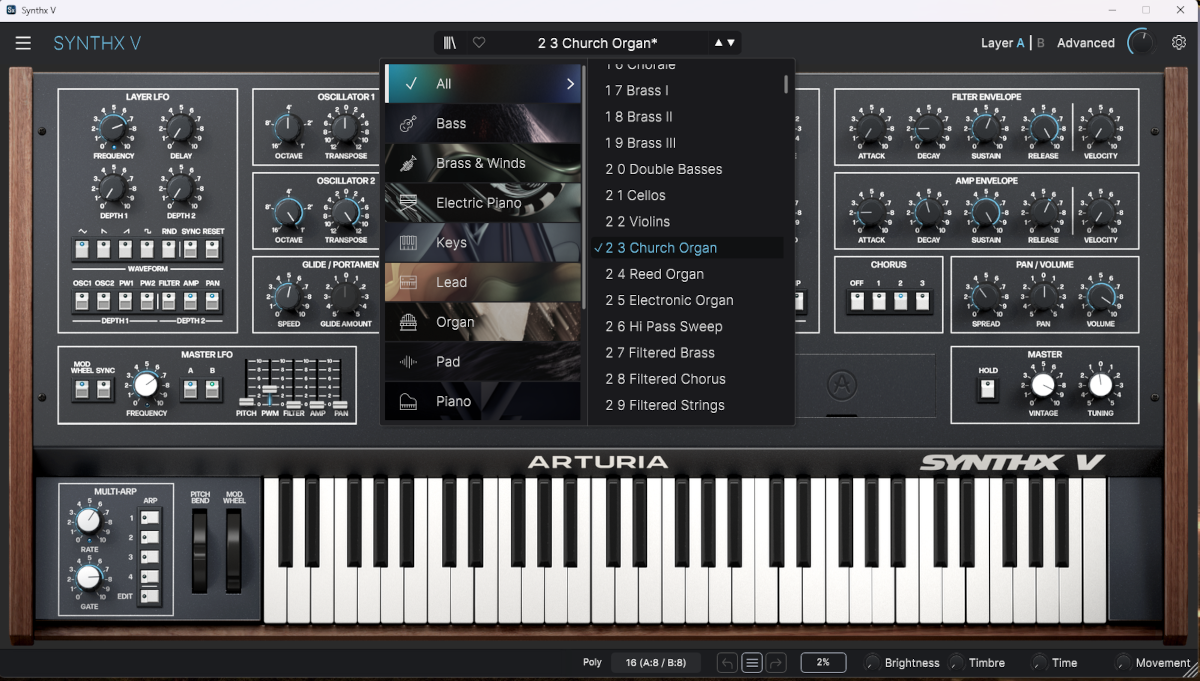The image size is (1200, 681).
Task: Click the 2% CPU meter button
Action: tap(823, 663)
